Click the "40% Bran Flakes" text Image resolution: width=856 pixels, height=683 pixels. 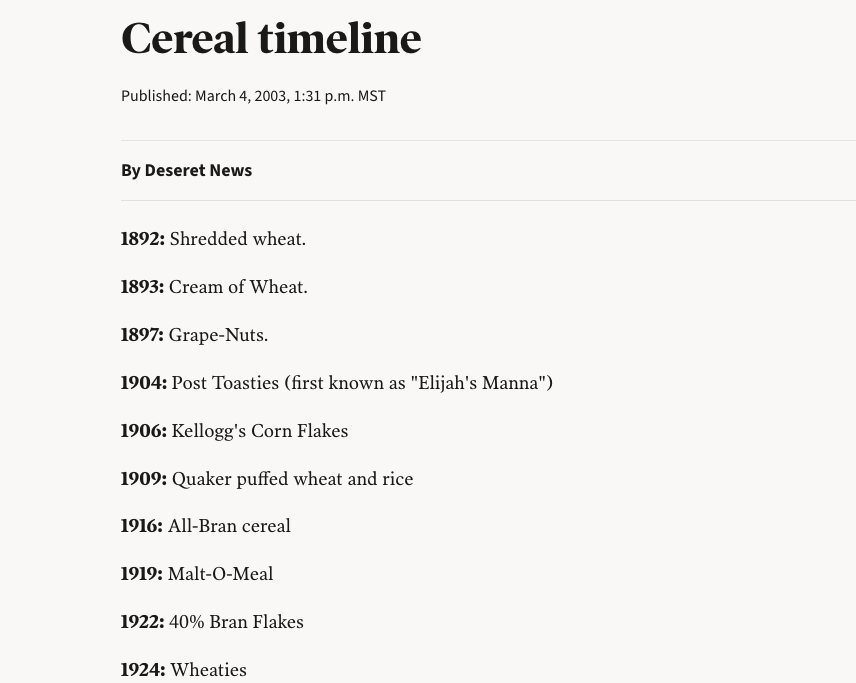click(x=236, y=622)
